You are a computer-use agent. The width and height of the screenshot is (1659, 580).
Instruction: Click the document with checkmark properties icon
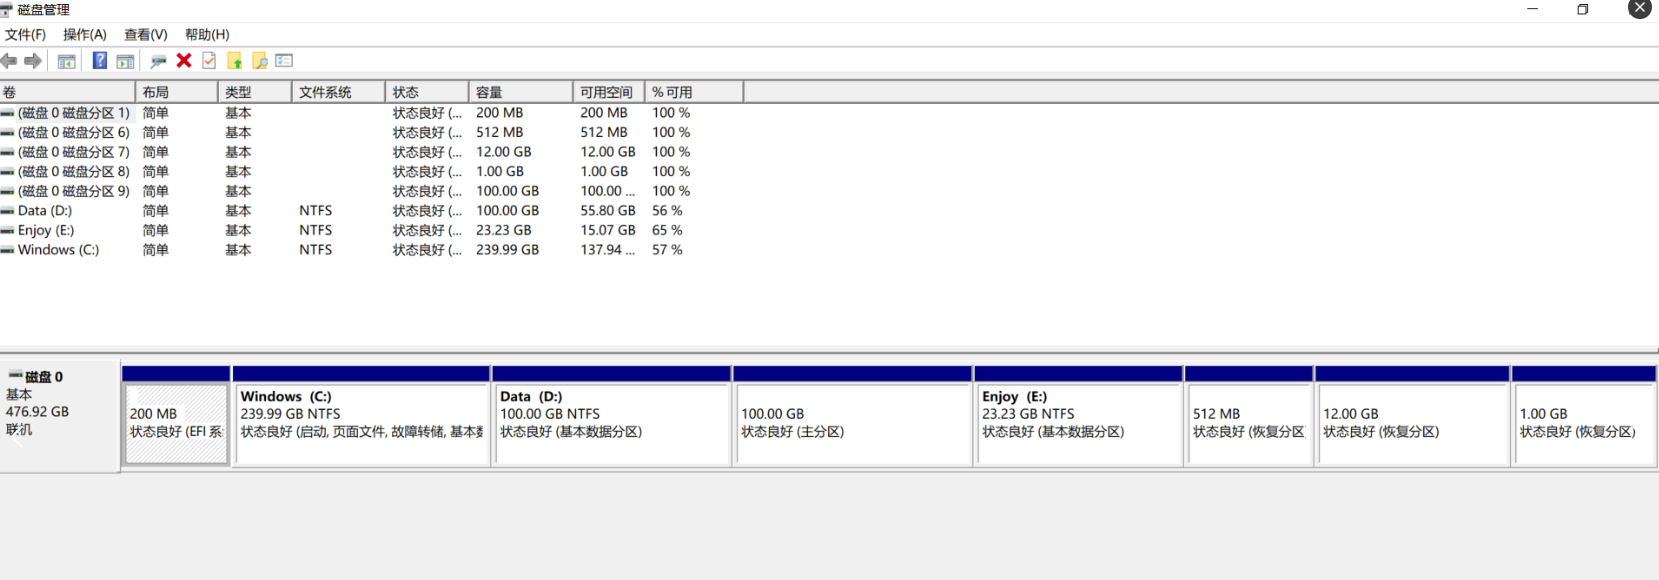[209, 61]
